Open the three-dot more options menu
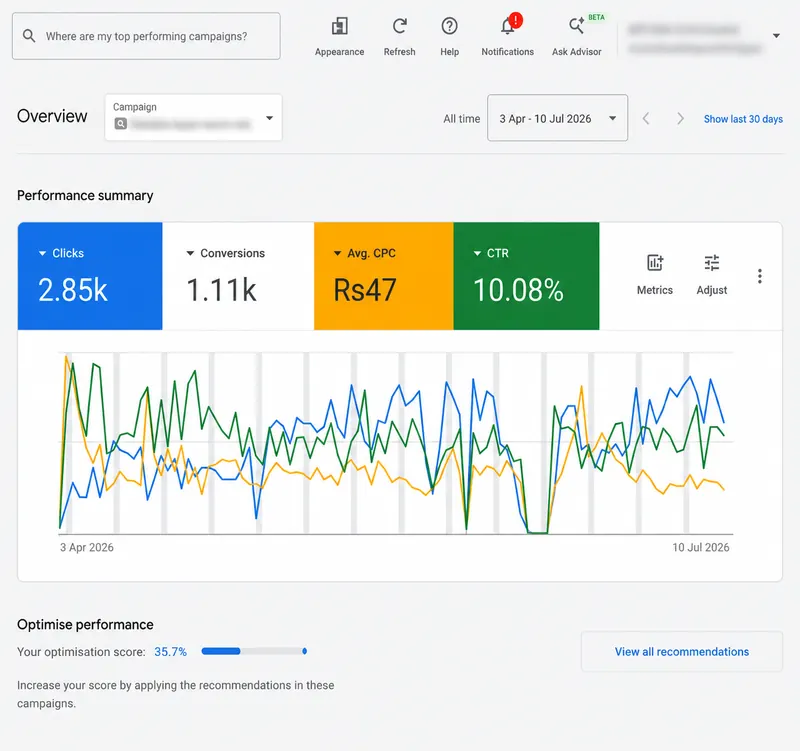The width and height of the screenshot is (800, 751). pos(760,276)
